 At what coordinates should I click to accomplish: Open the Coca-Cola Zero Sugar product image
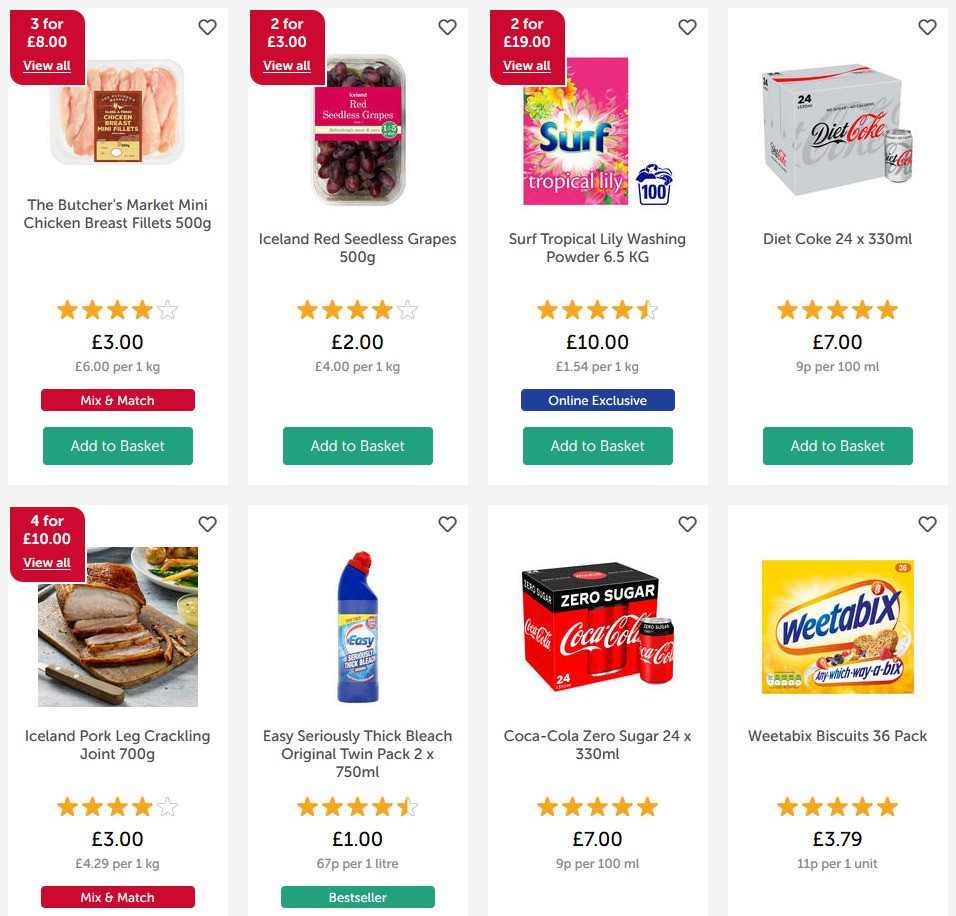pos(597,630)
